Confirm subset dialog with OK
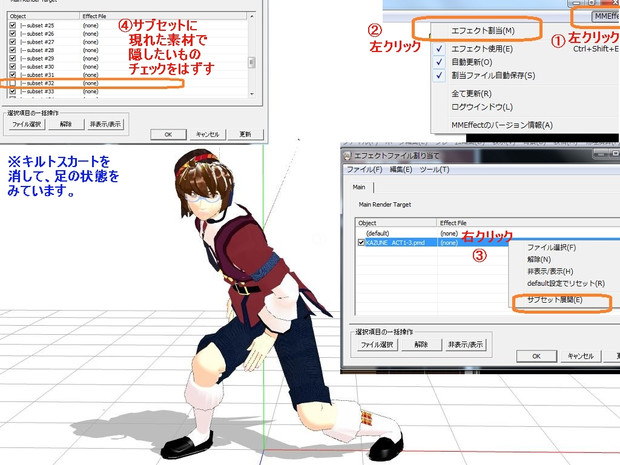The width and height of the screenshot is (620, 465). tap(168, 134)
